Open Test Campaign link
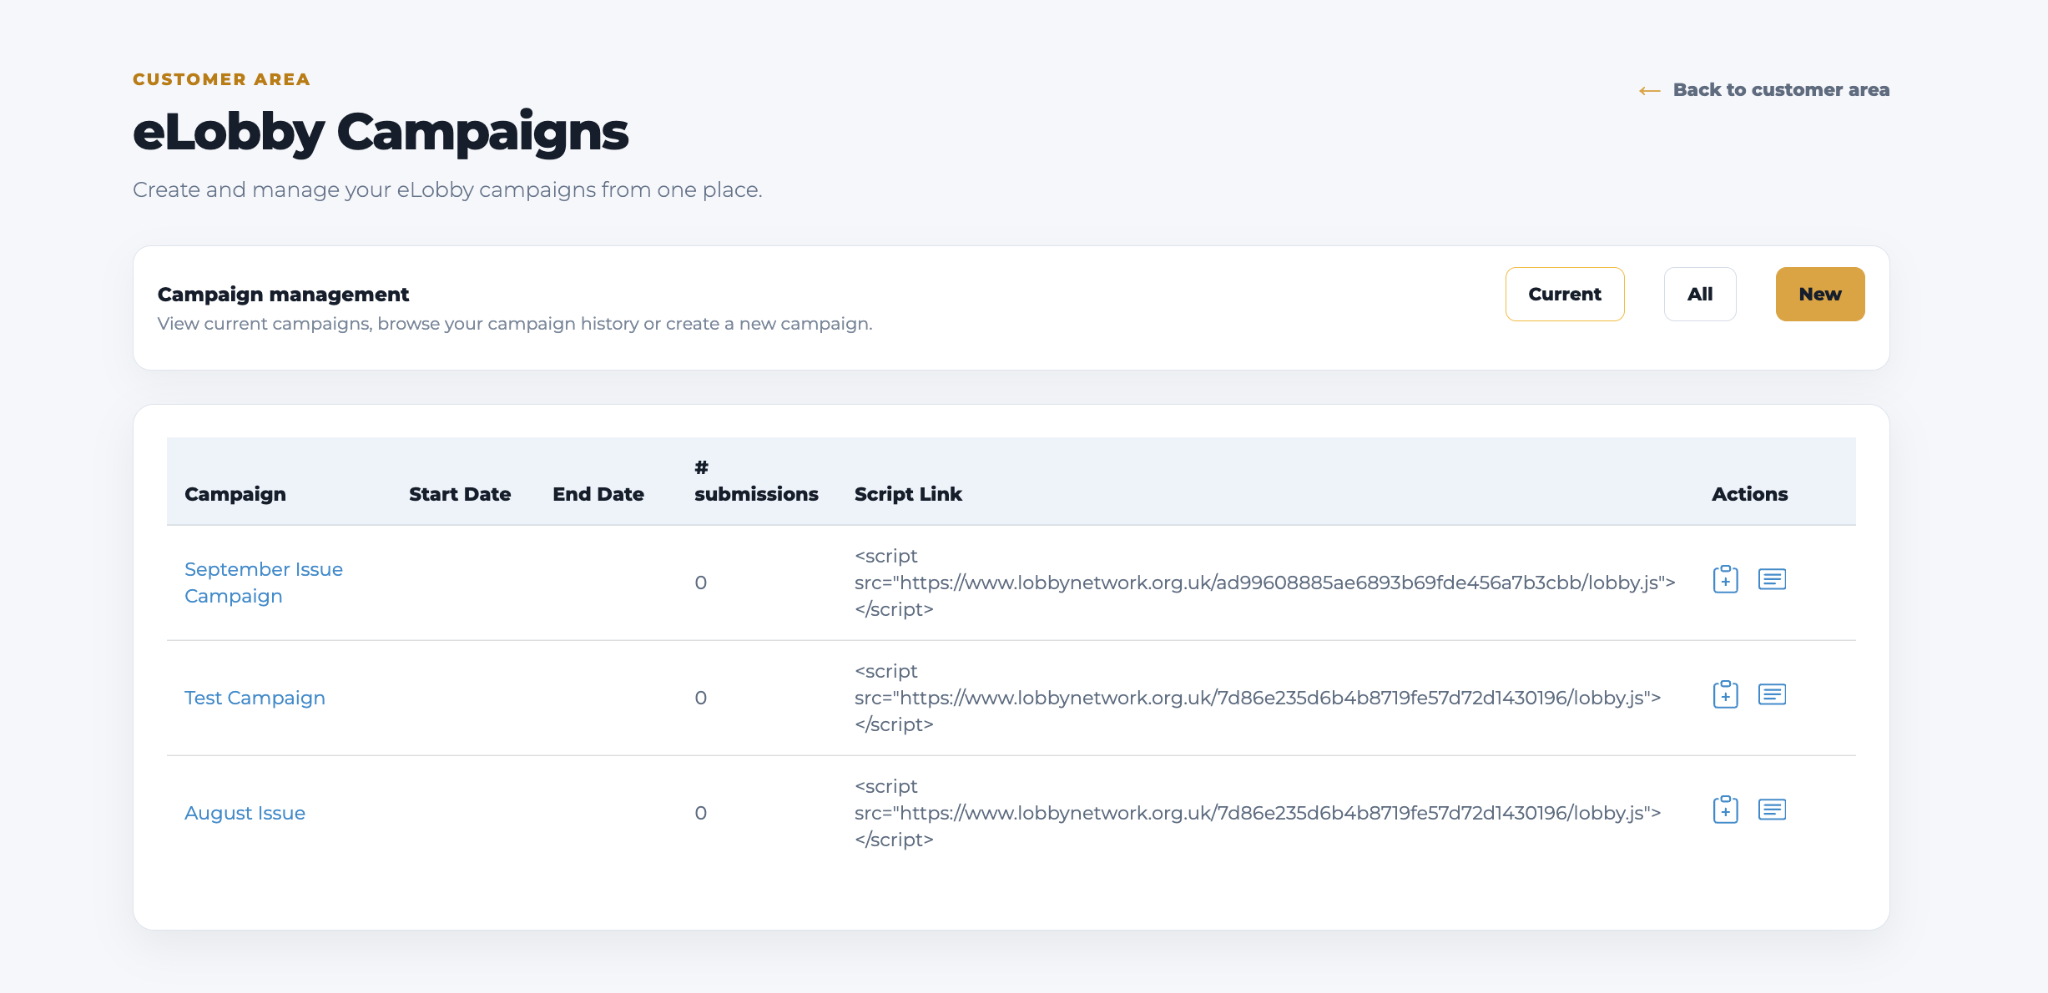Image resolution: width=2048 pixels, height=993 pixels. (x=255, y=698)
